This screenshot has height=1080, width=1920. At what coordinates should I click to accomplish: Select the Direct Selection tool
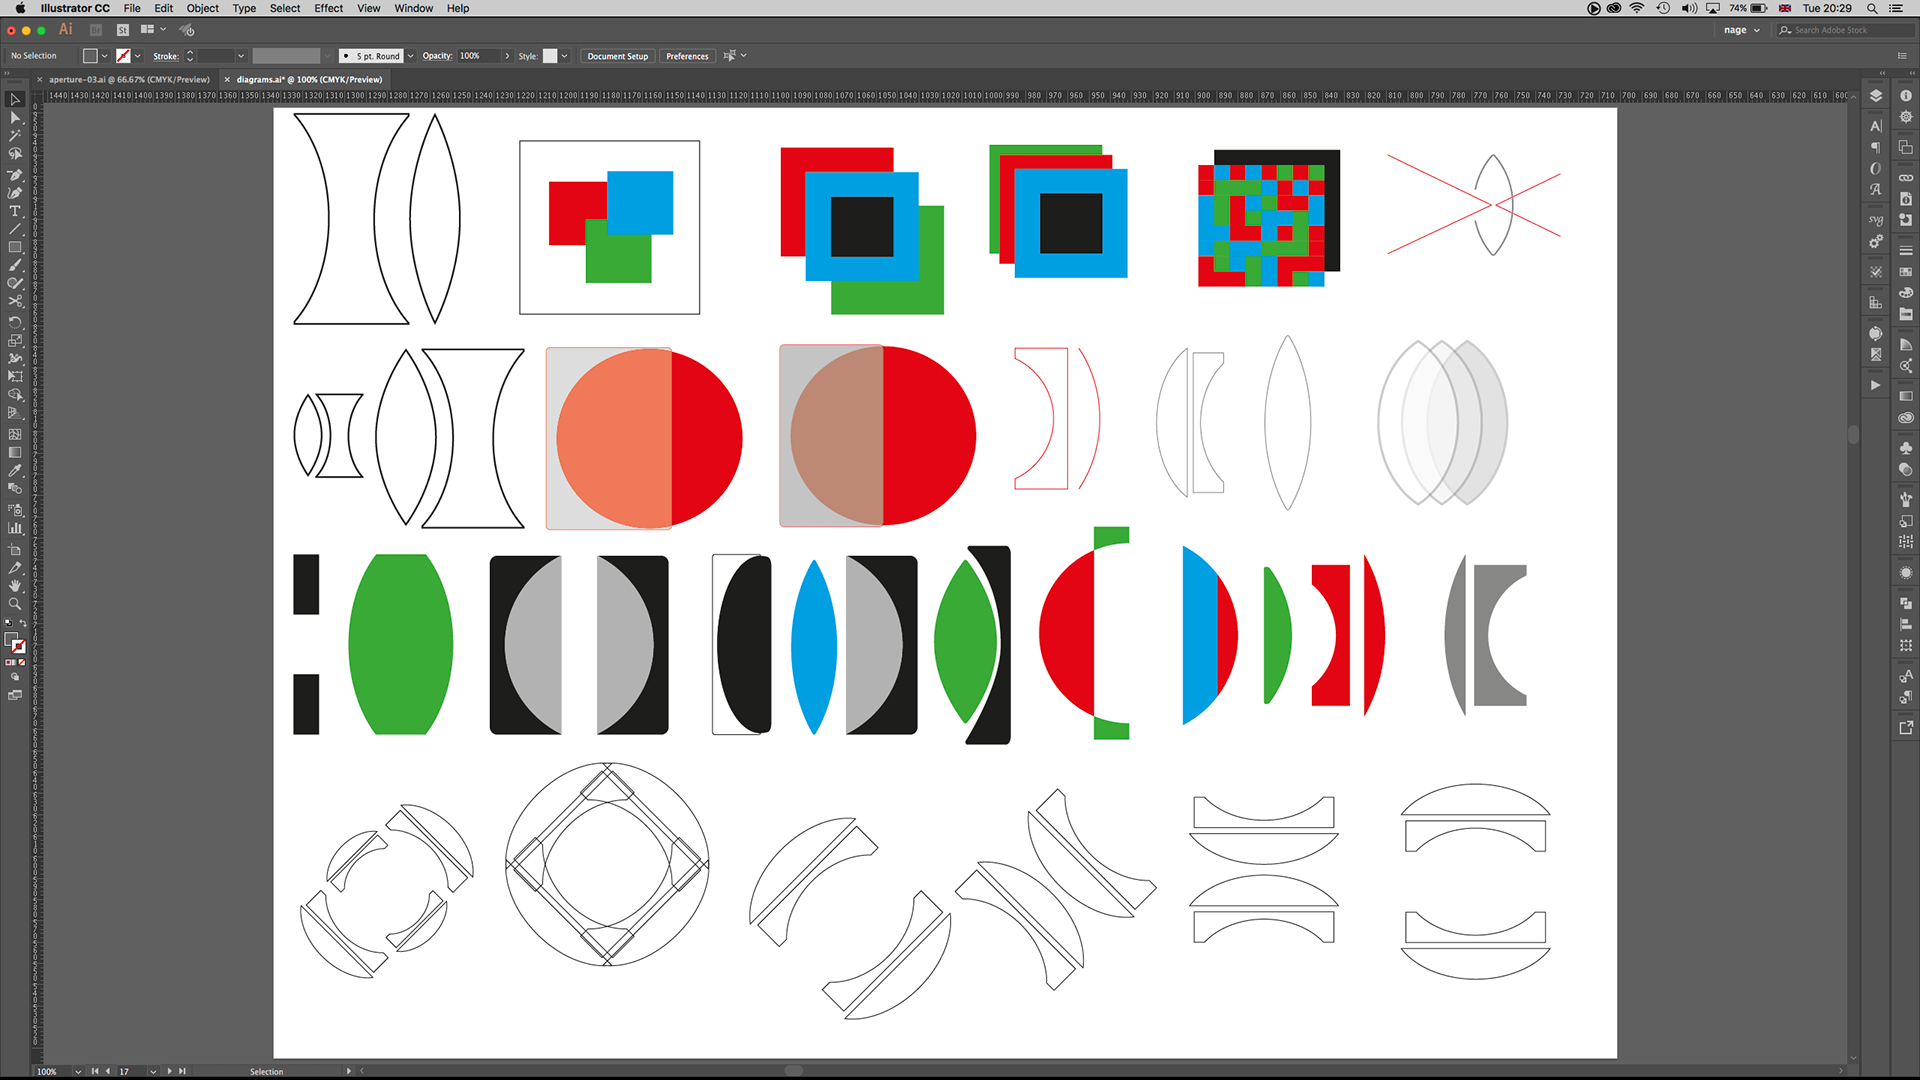[x=15, y=118]
